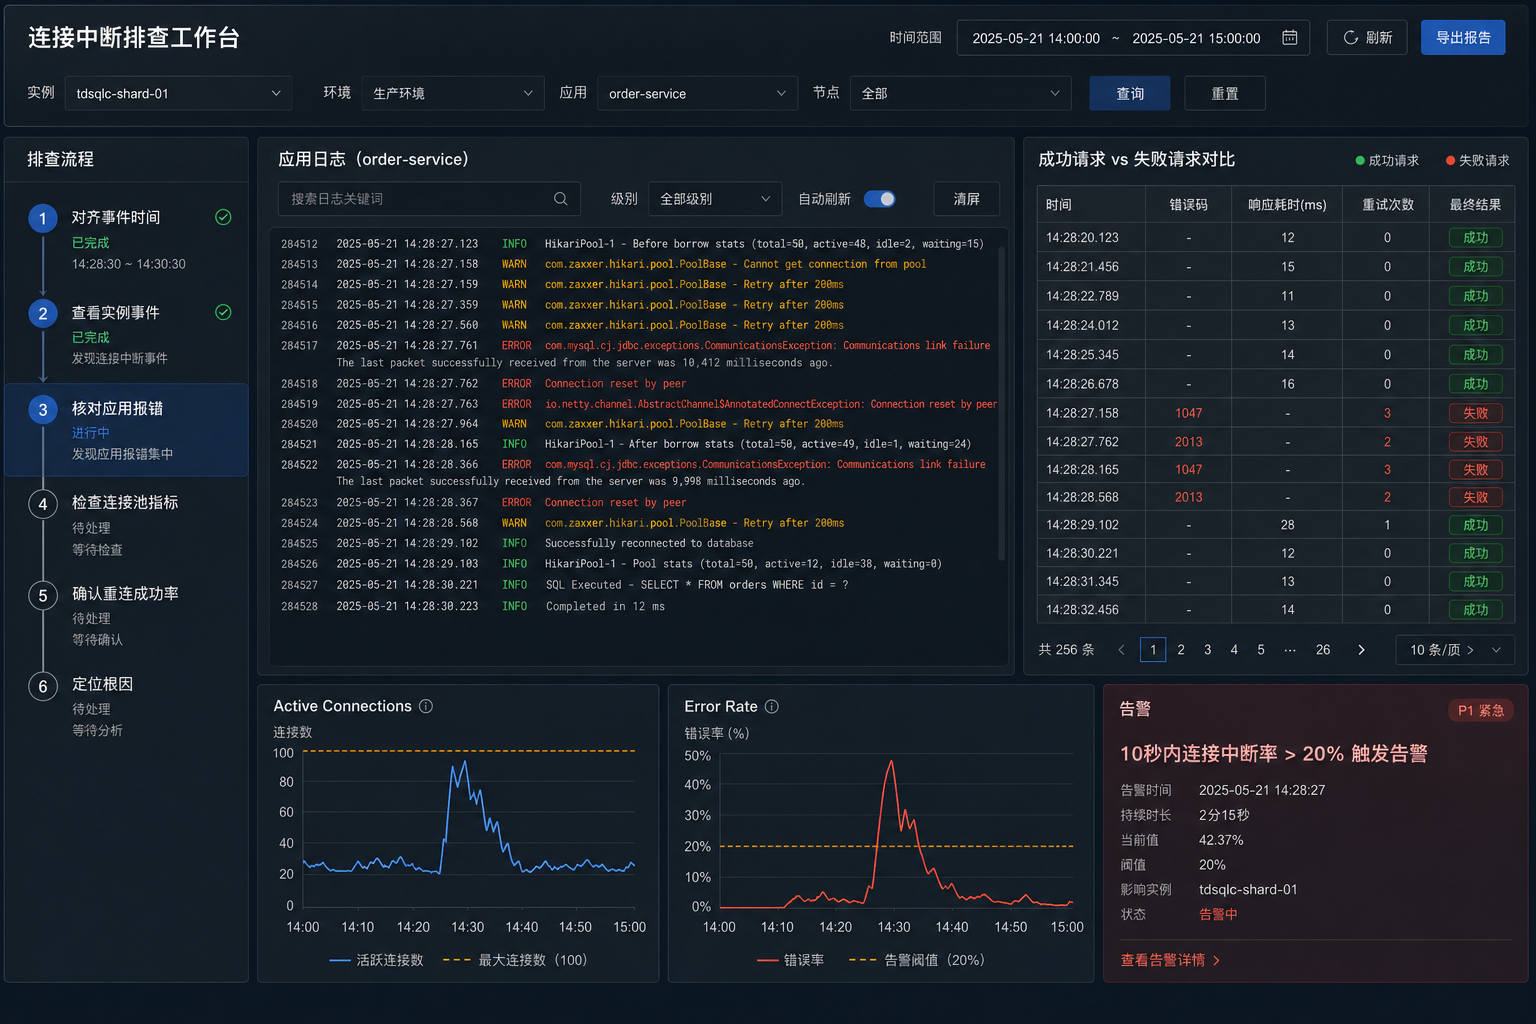Select 对齐事件时间 step in workflow
This screenshot has height=1024, width=1536.
[126, 240]
